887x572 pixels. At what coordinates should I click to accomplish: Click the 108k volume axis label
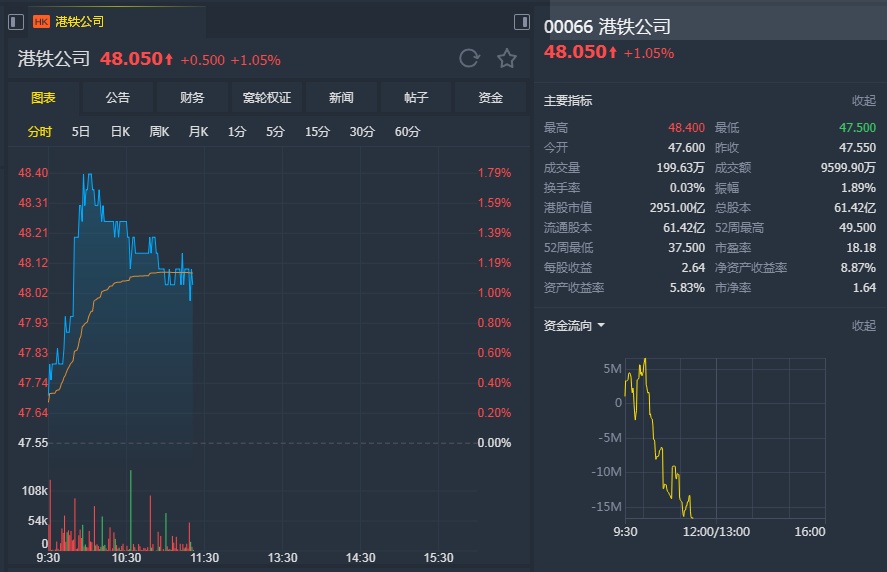35,491
